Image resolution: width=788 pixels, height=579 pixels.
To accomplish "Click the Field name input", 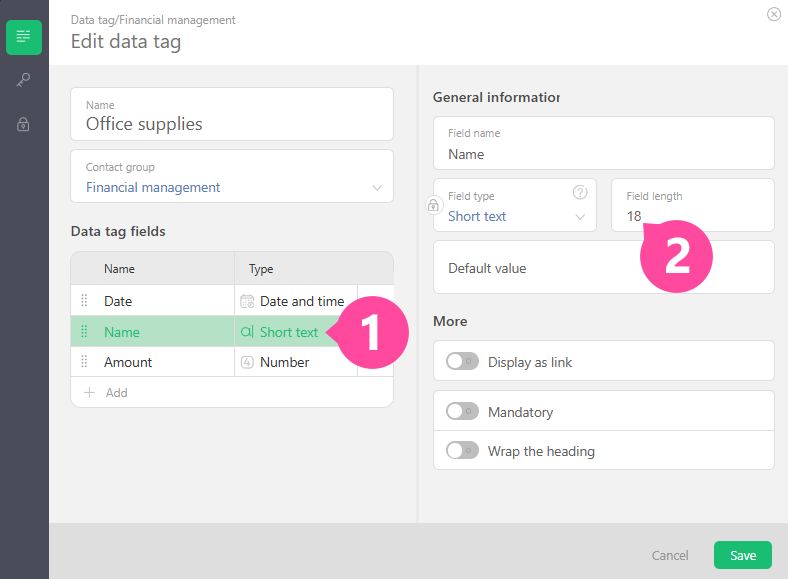I will click(x=604, y=143).
